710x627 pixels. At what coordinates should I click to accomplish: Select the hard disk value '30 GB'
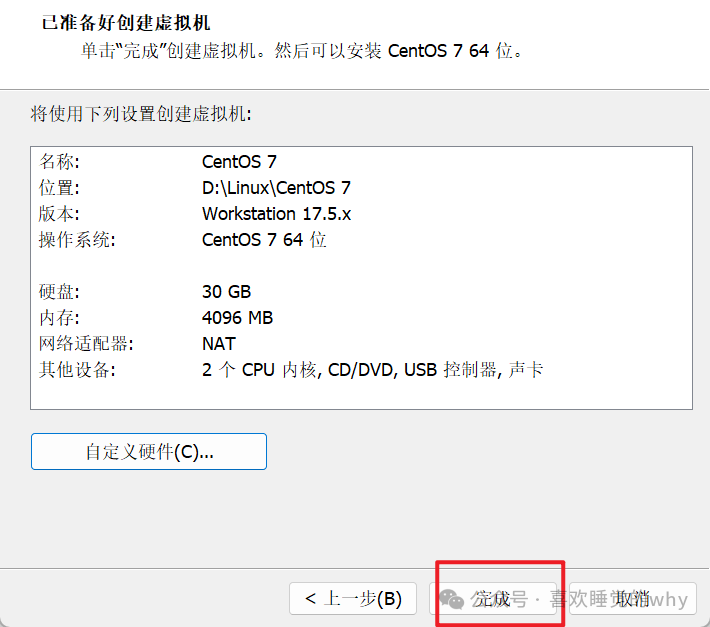click(x=226, y=292)
